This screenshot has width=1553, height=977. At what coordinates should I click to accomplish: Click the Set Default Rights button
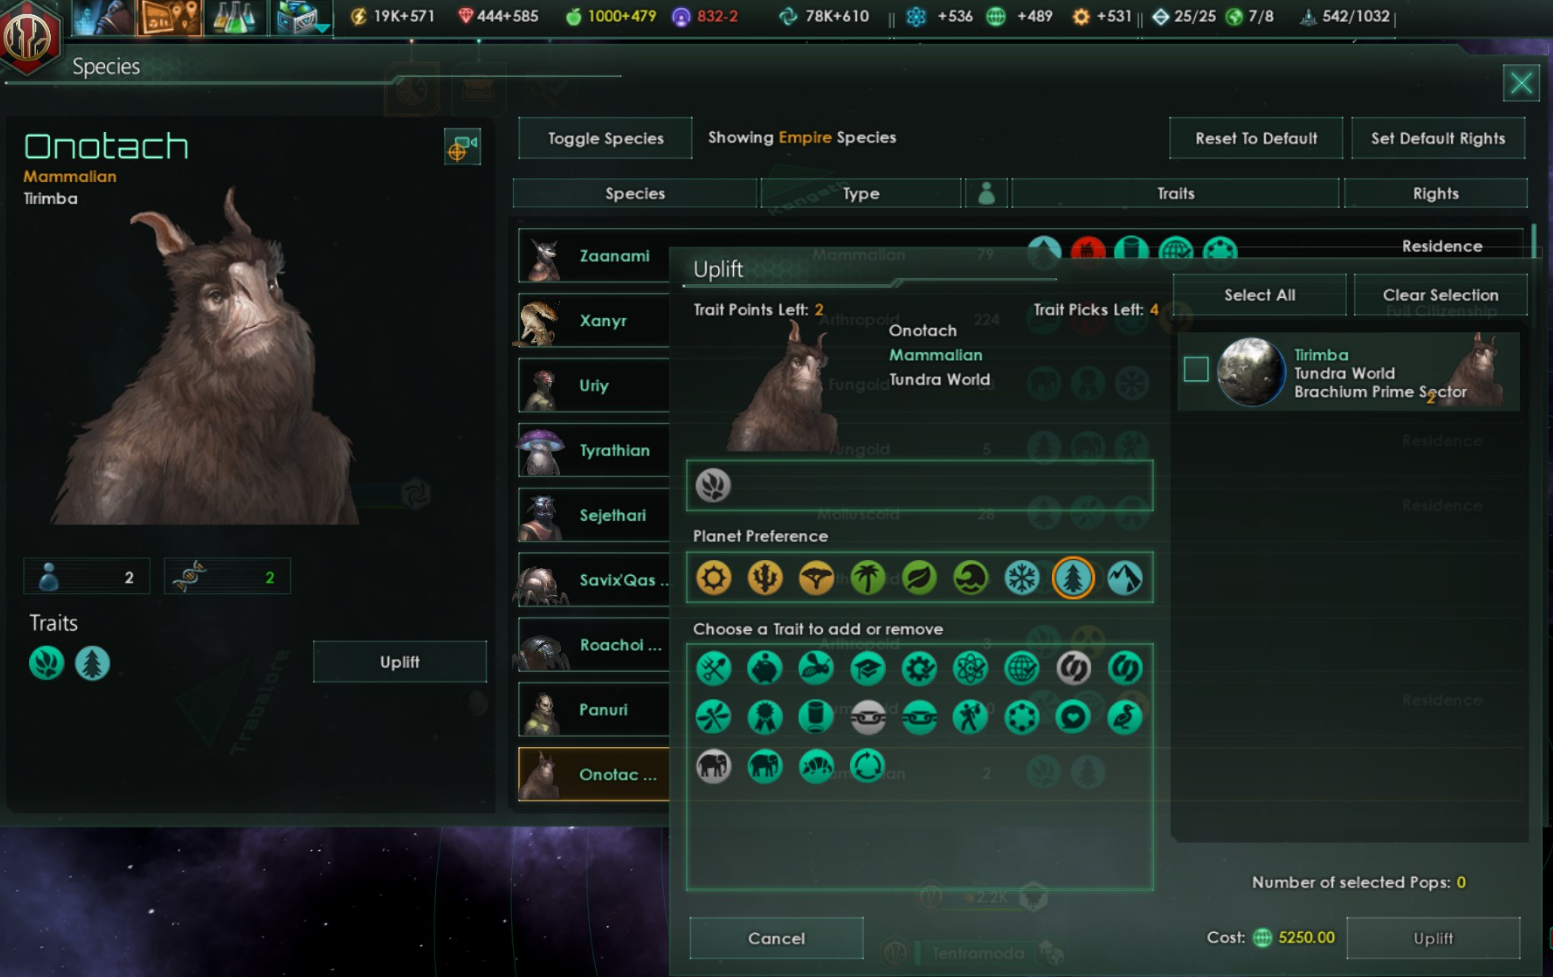point(1437,138)
